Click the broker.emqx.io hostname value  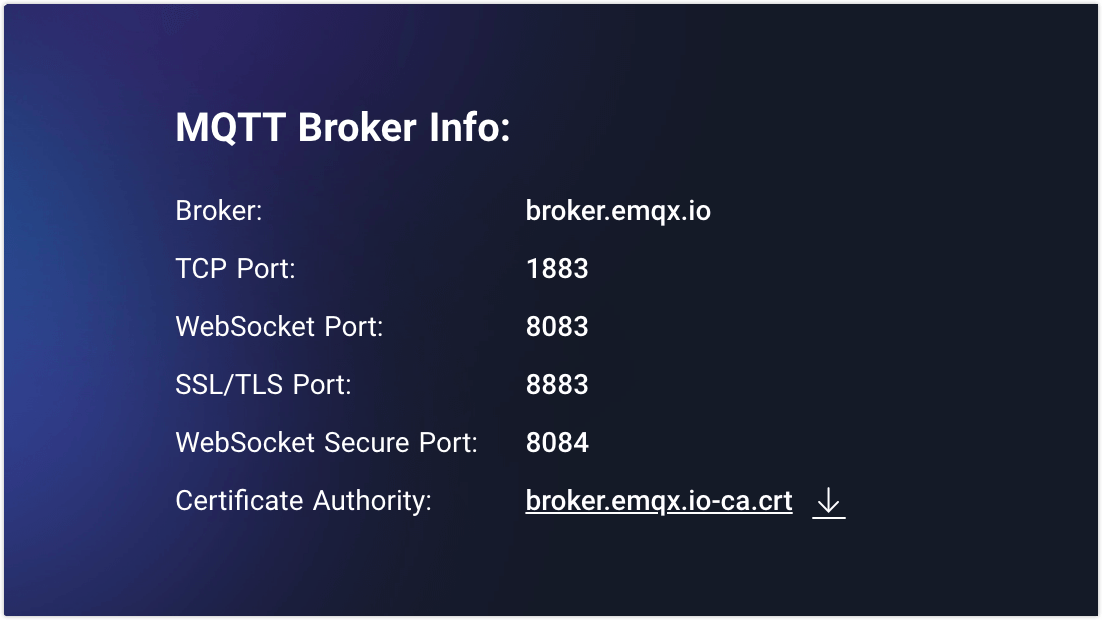618,211
